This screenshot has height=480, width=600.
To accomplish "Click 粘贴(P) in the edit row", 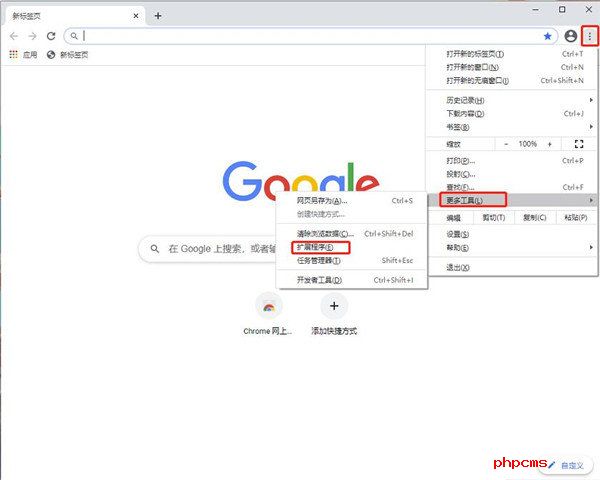I will [x=576, y=218].
